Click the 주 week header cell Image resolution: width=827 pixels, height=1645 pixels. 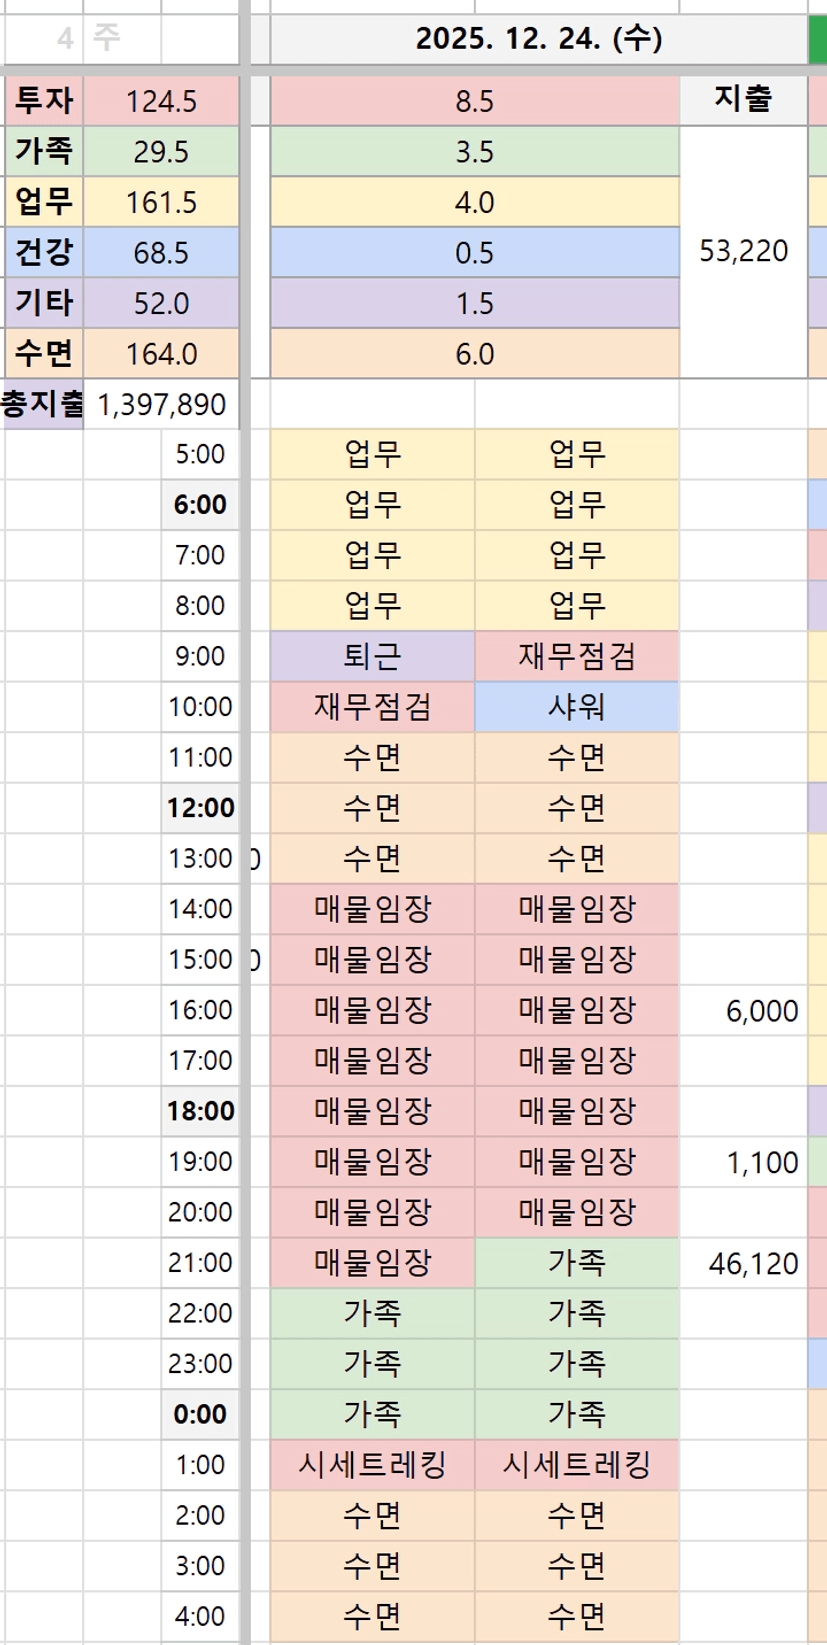(x=107, y=39)
